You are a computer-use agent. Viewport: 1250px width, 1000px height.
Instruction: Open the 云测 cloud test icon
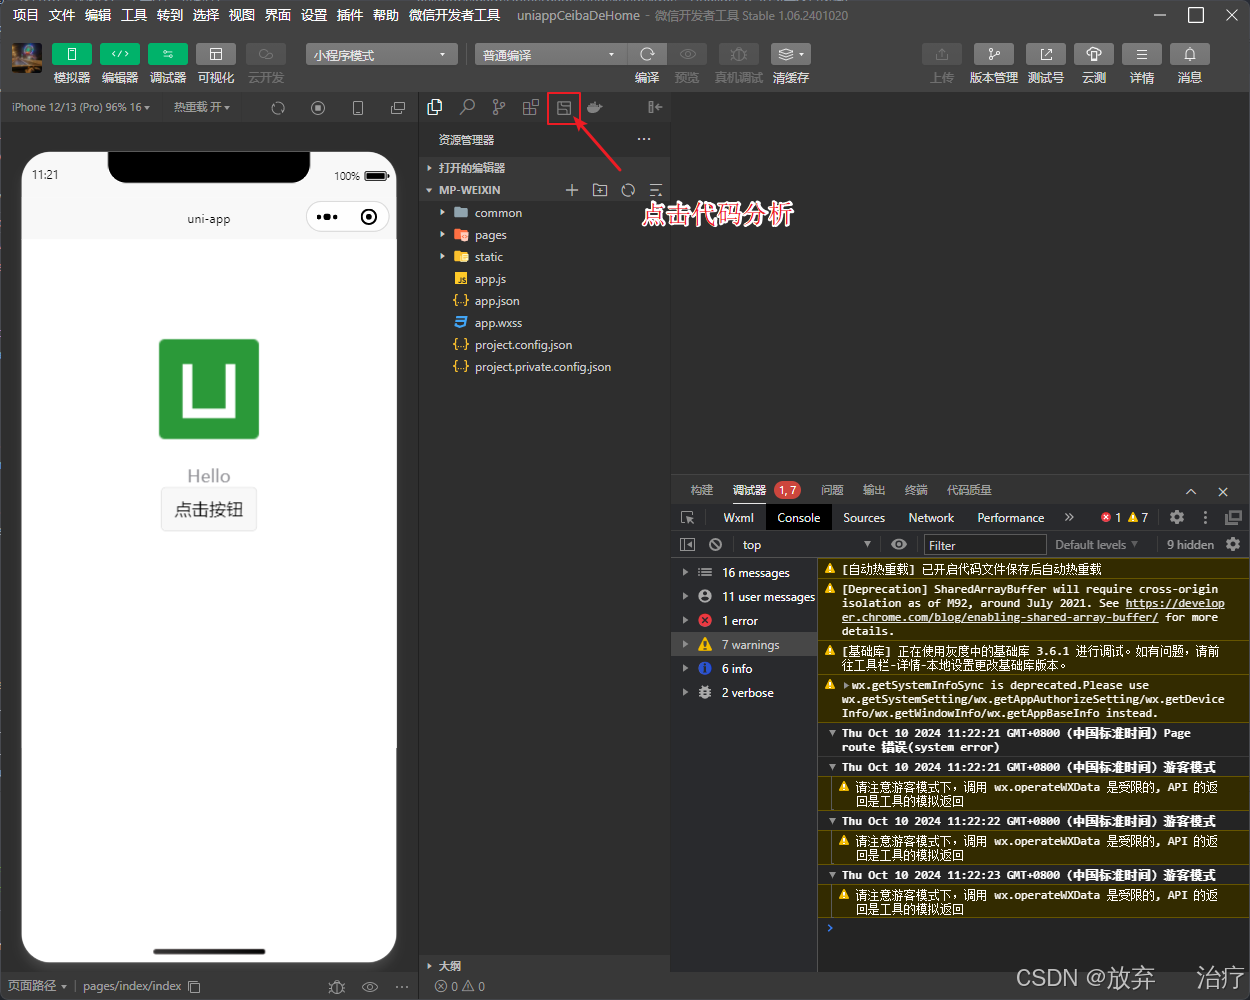click(1094, 54)
